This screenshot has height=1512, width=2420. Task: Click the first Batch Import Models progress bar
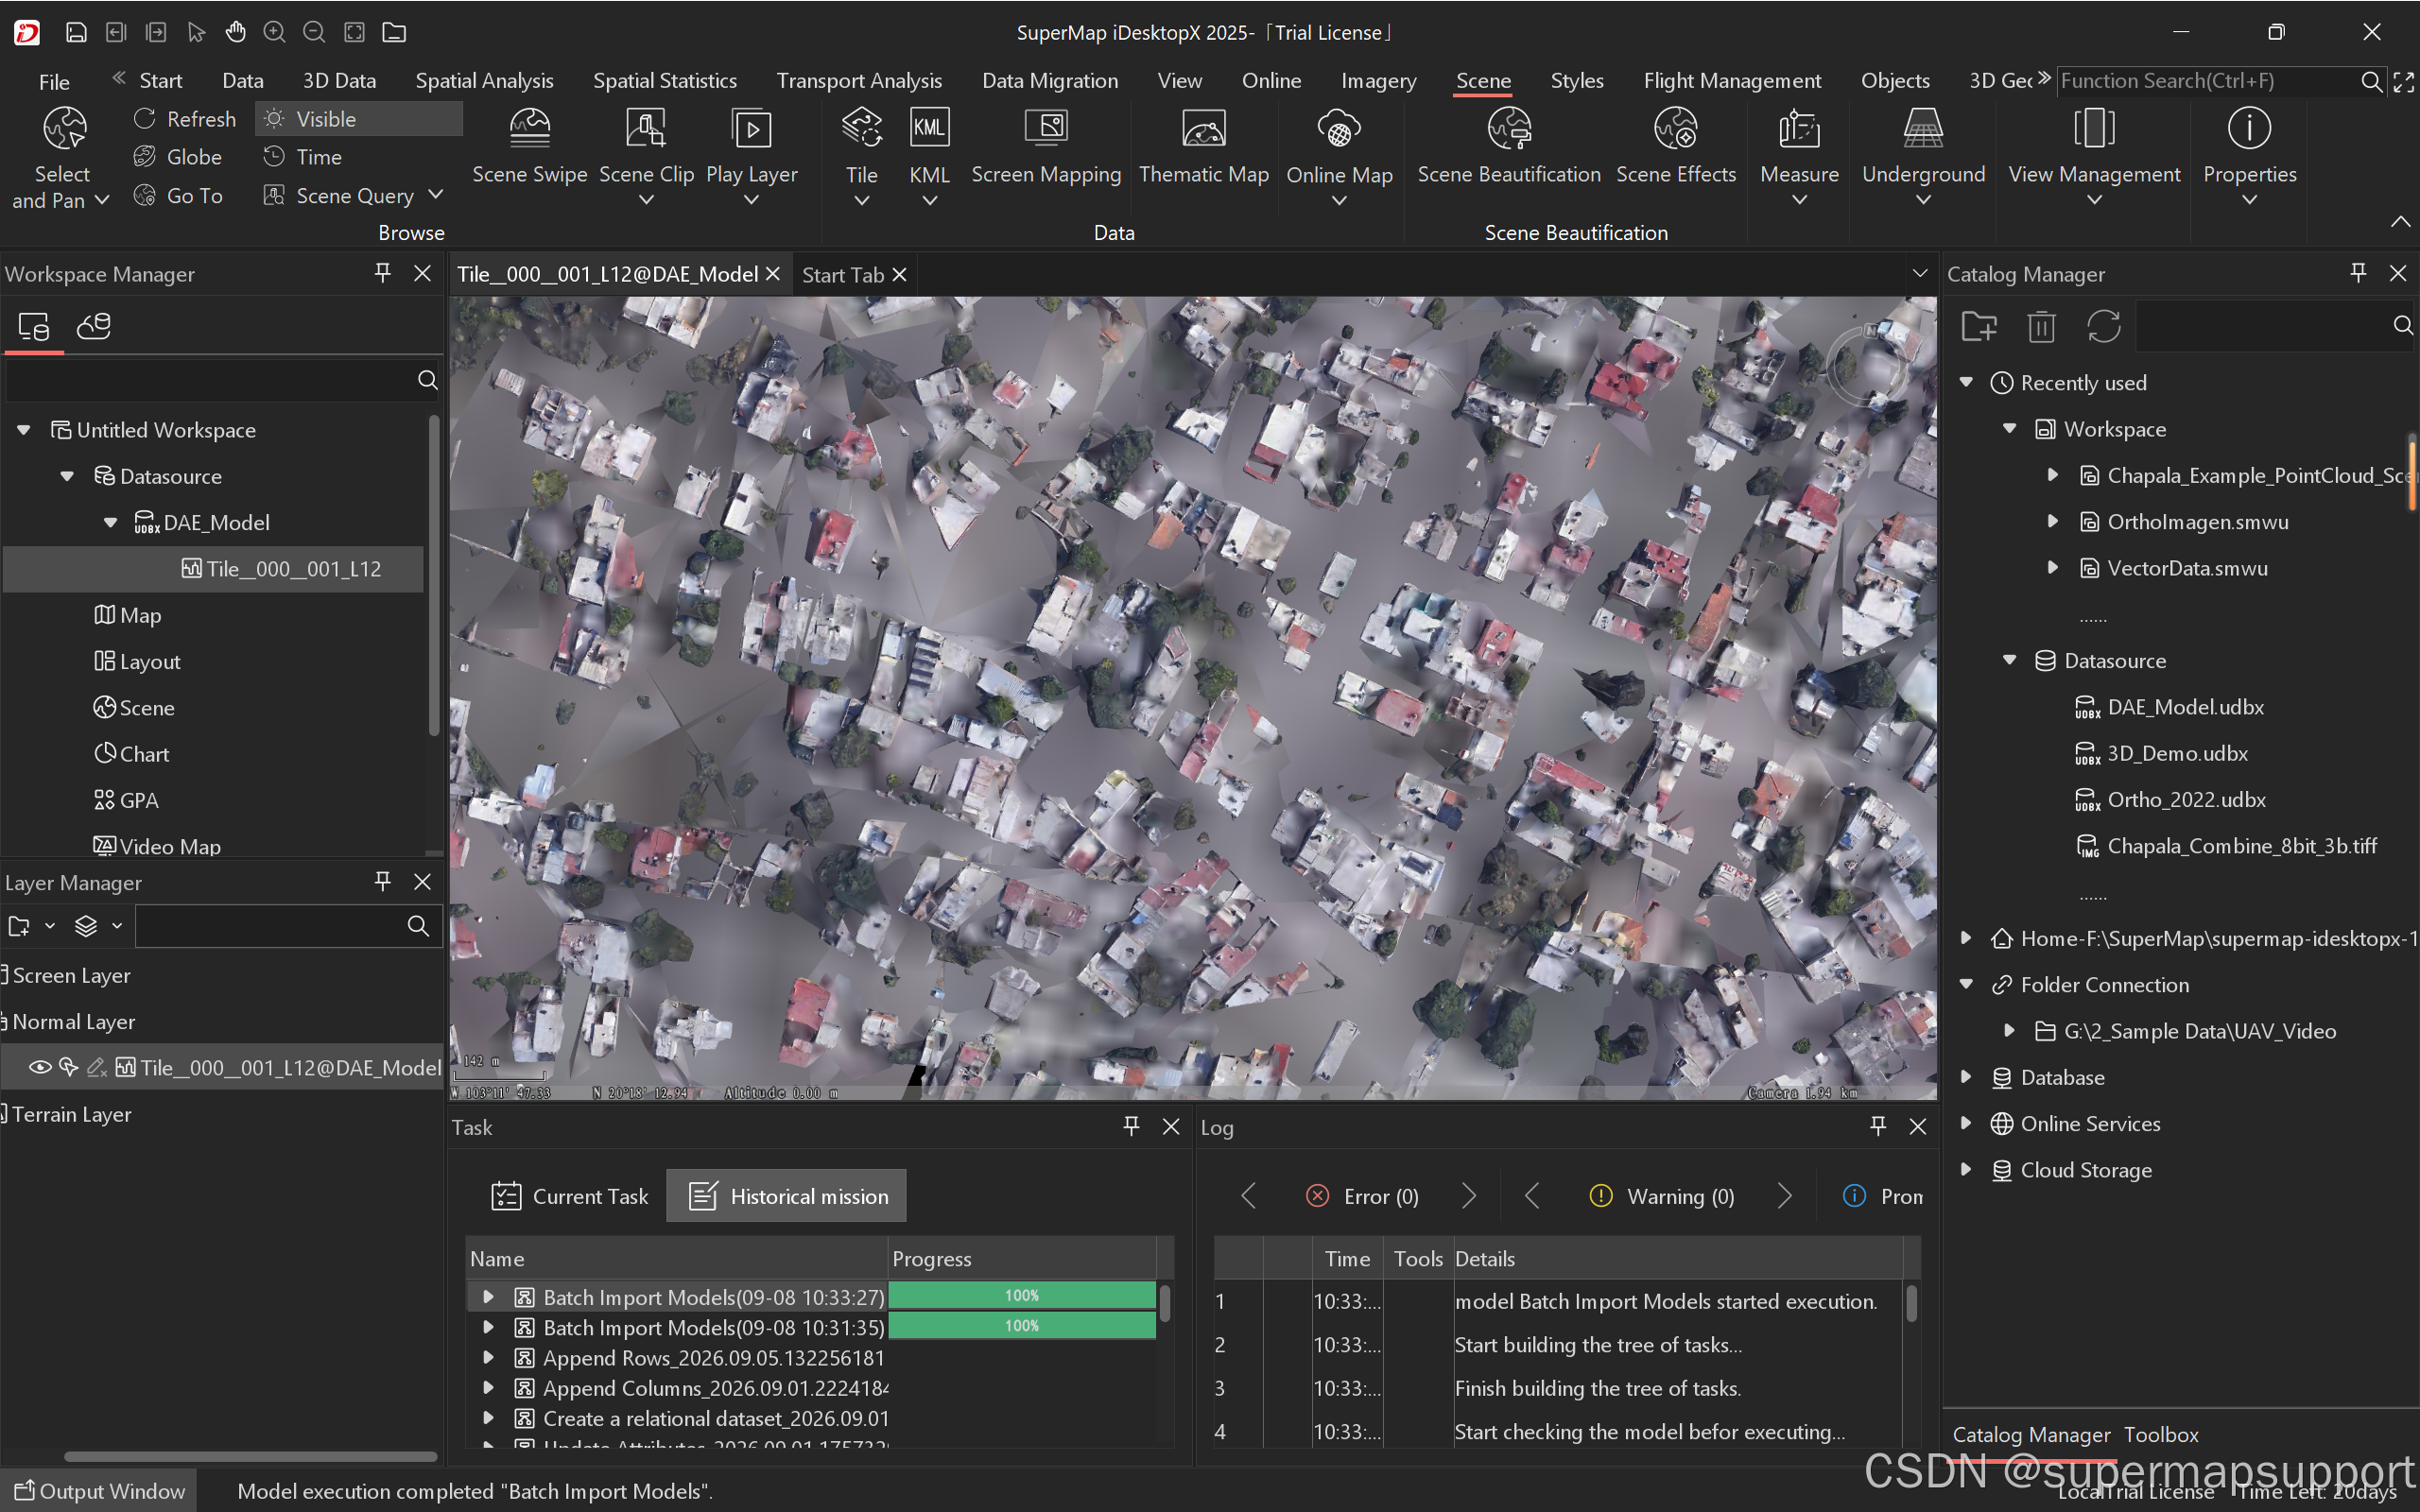coord(1021,1296)
